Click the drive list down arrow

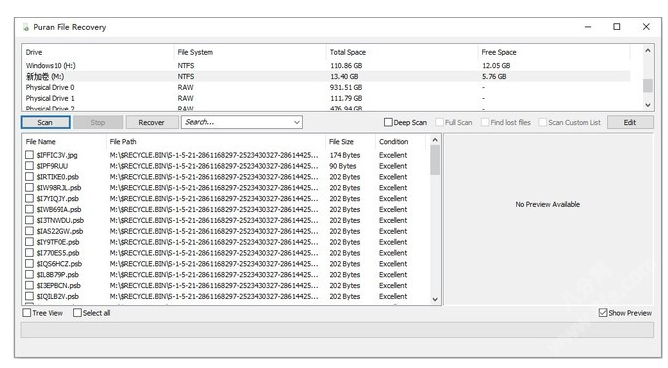point(648,105)
